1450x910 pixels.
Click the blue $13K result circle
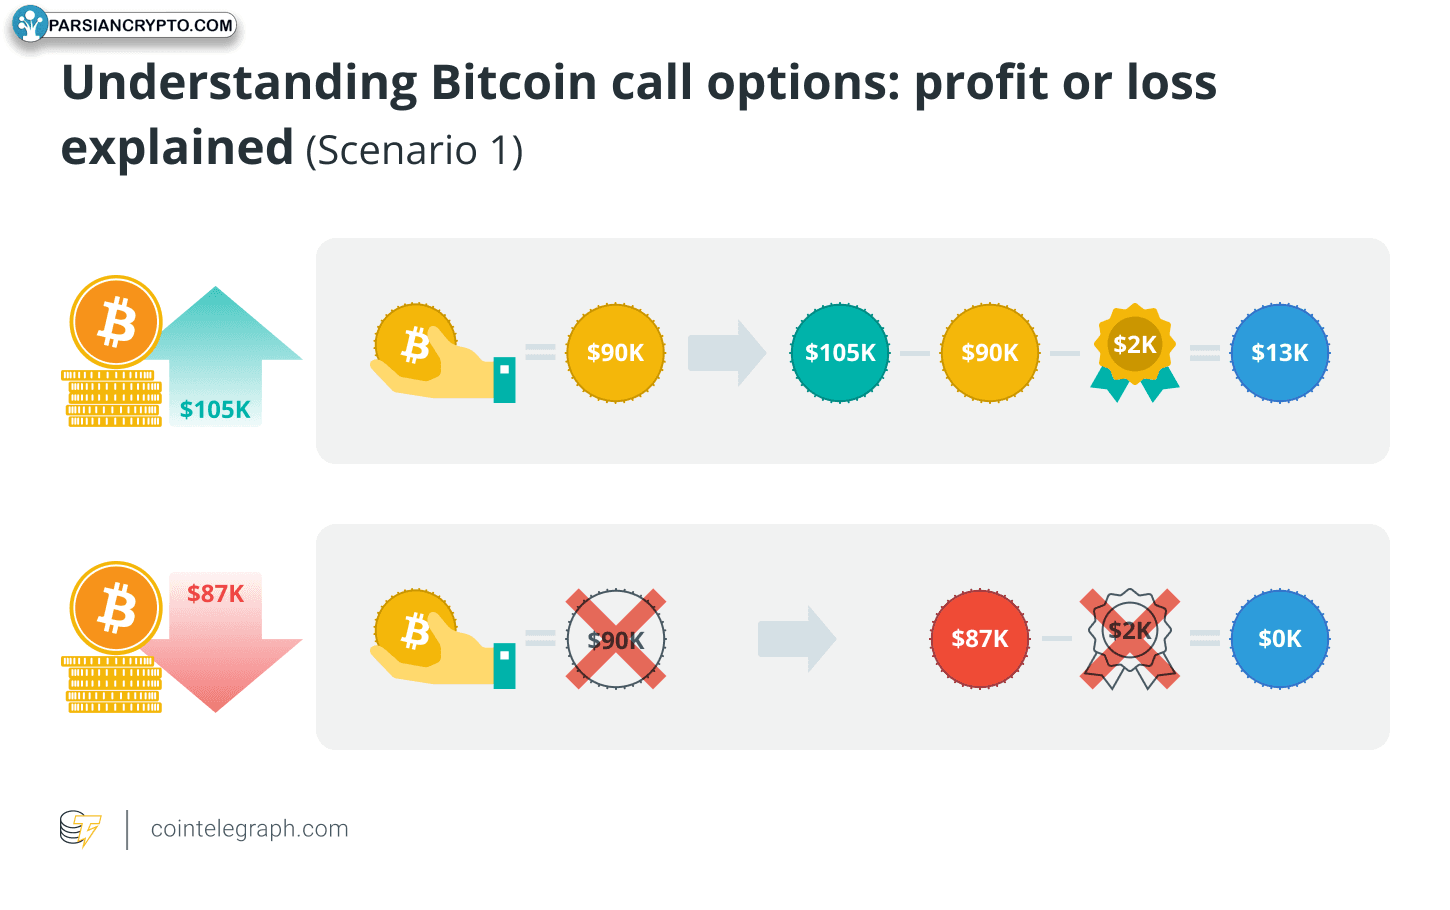coord(1280,353)
